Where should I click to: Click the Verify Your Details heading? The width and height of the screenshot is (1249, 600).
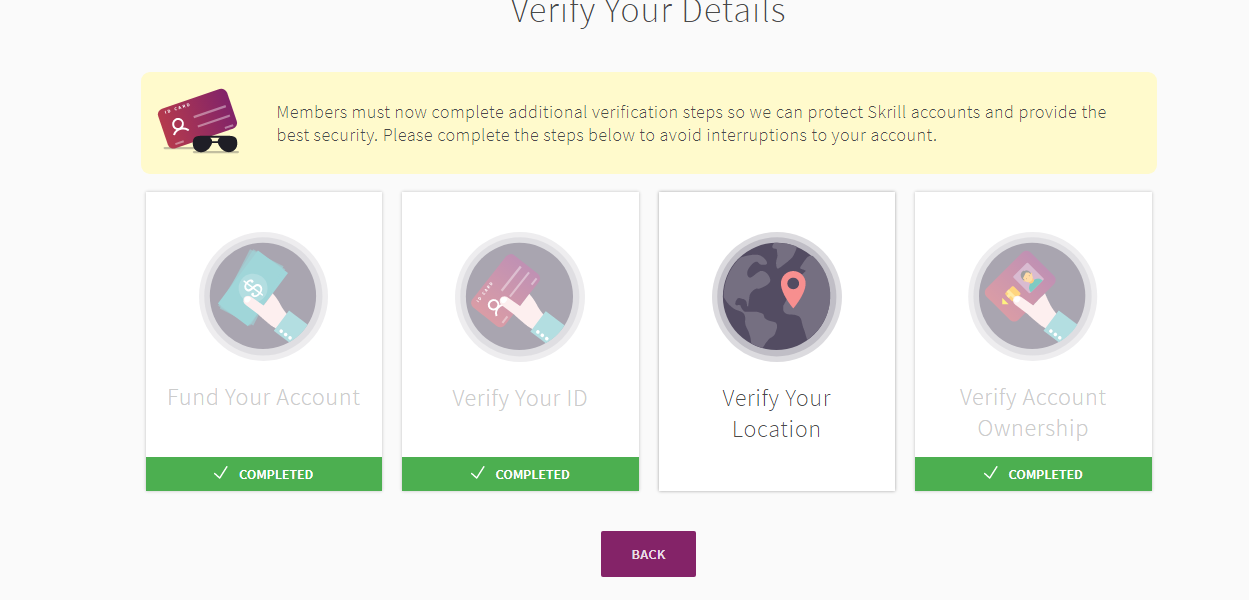(648, 13)
